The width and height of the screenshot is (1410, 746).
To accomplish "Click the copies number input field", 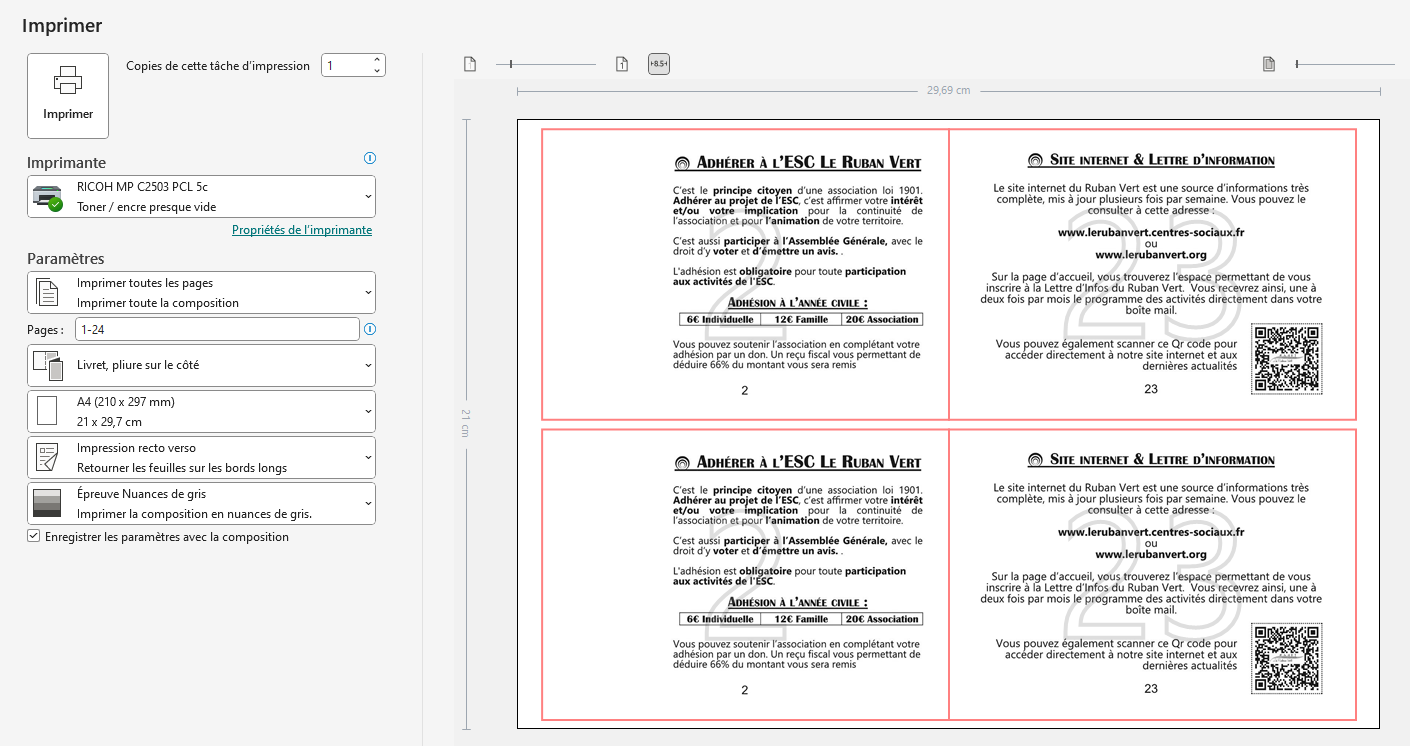I will tap(346, 65).
